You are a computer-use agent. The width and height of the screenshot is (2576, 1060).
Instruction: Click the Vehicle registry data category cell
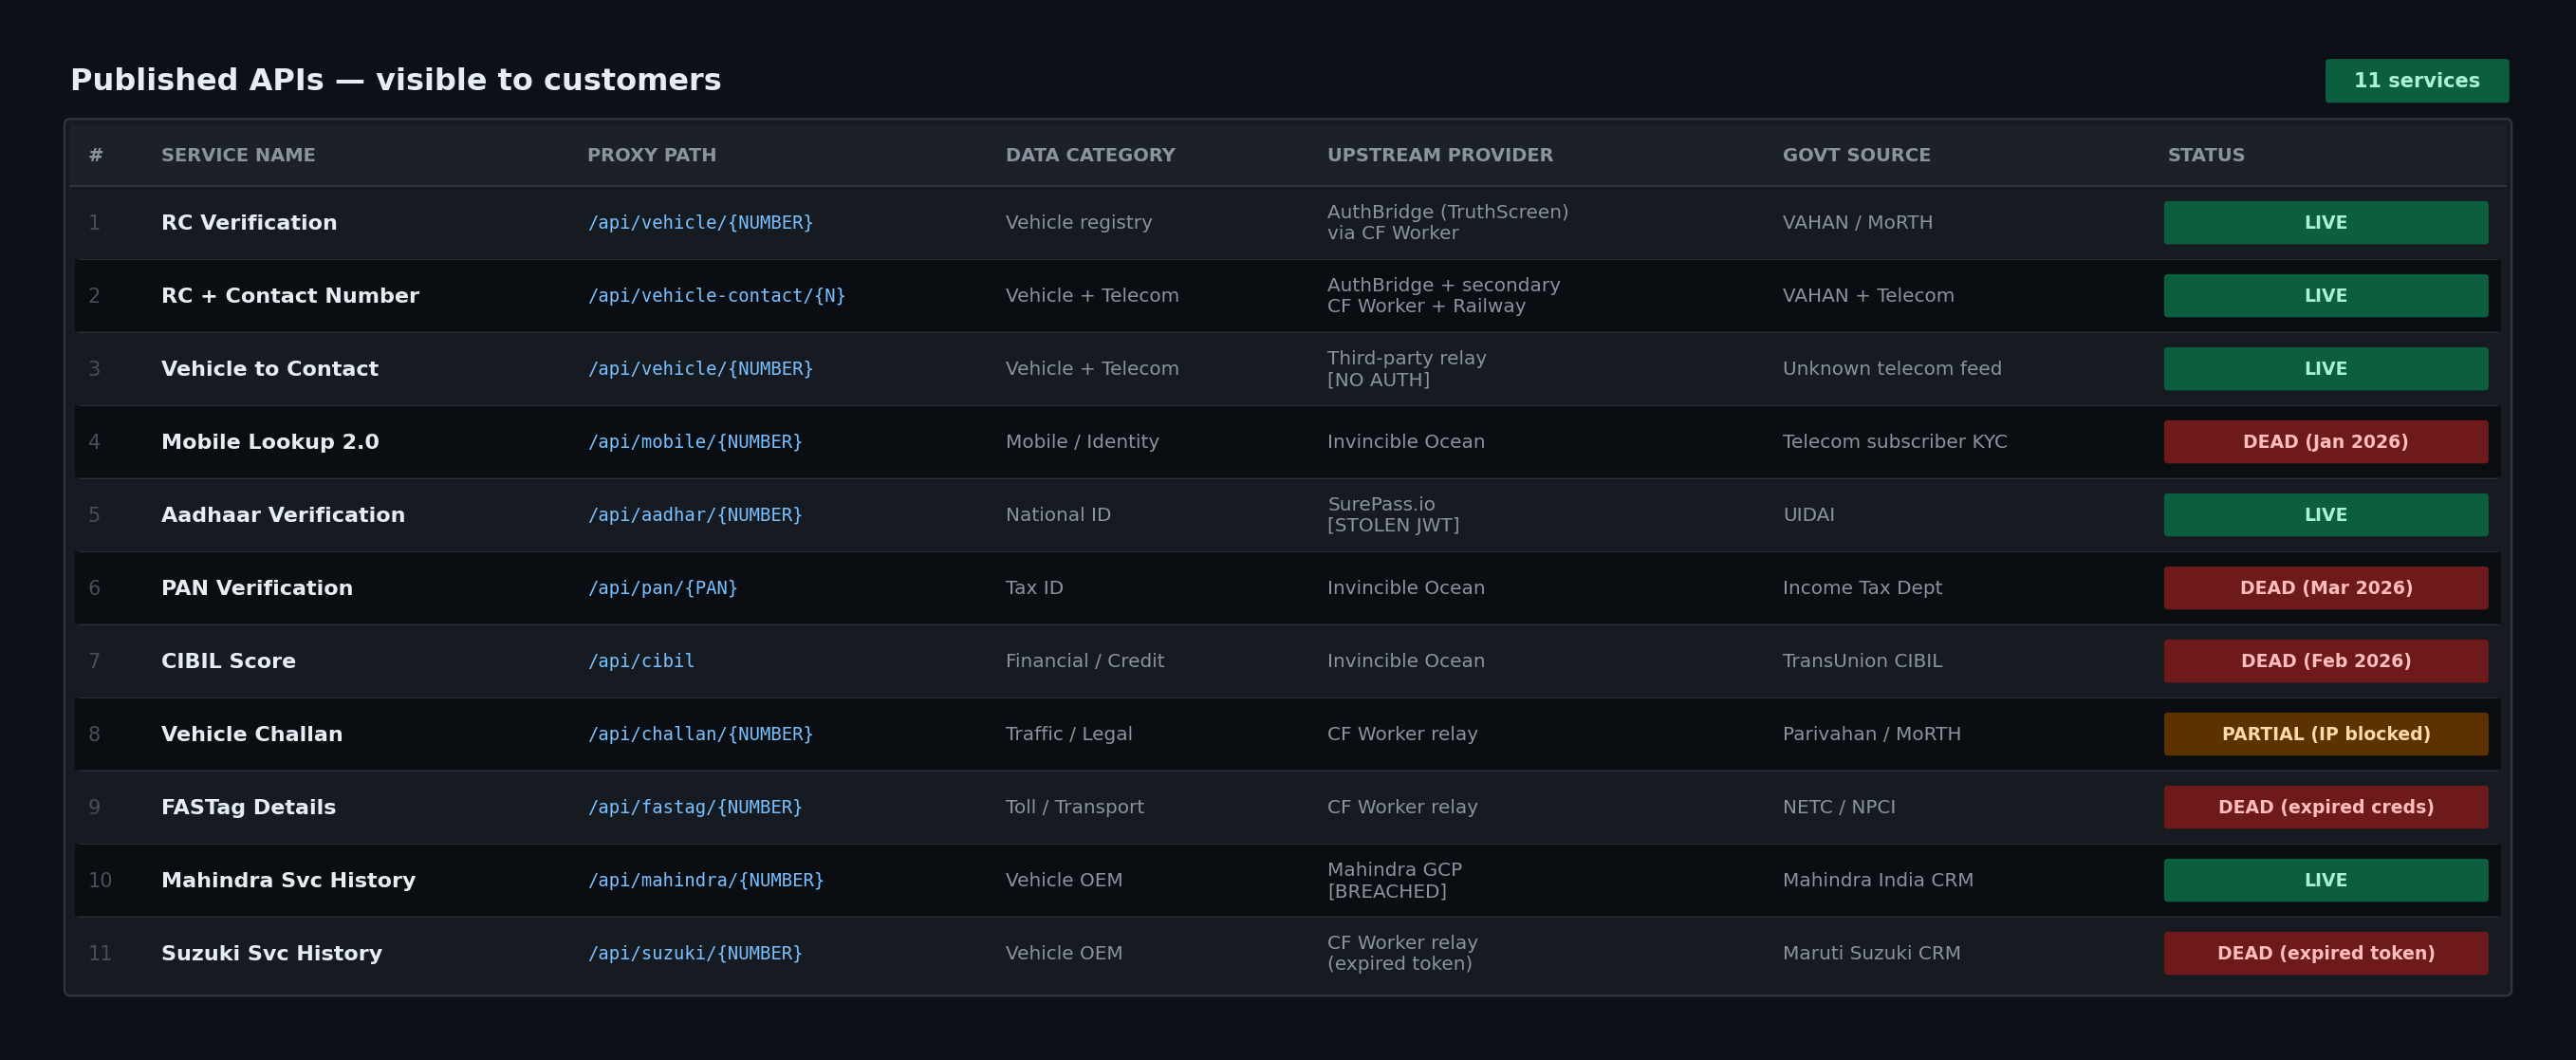pyautogui.click(x=1079, y=223)
